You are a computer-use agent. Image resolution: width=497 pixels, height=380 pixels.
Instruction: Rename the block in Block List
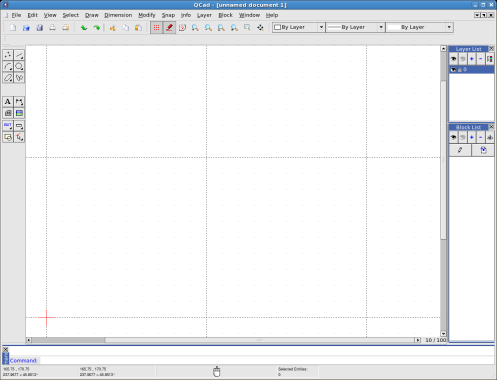coord(490,137)
